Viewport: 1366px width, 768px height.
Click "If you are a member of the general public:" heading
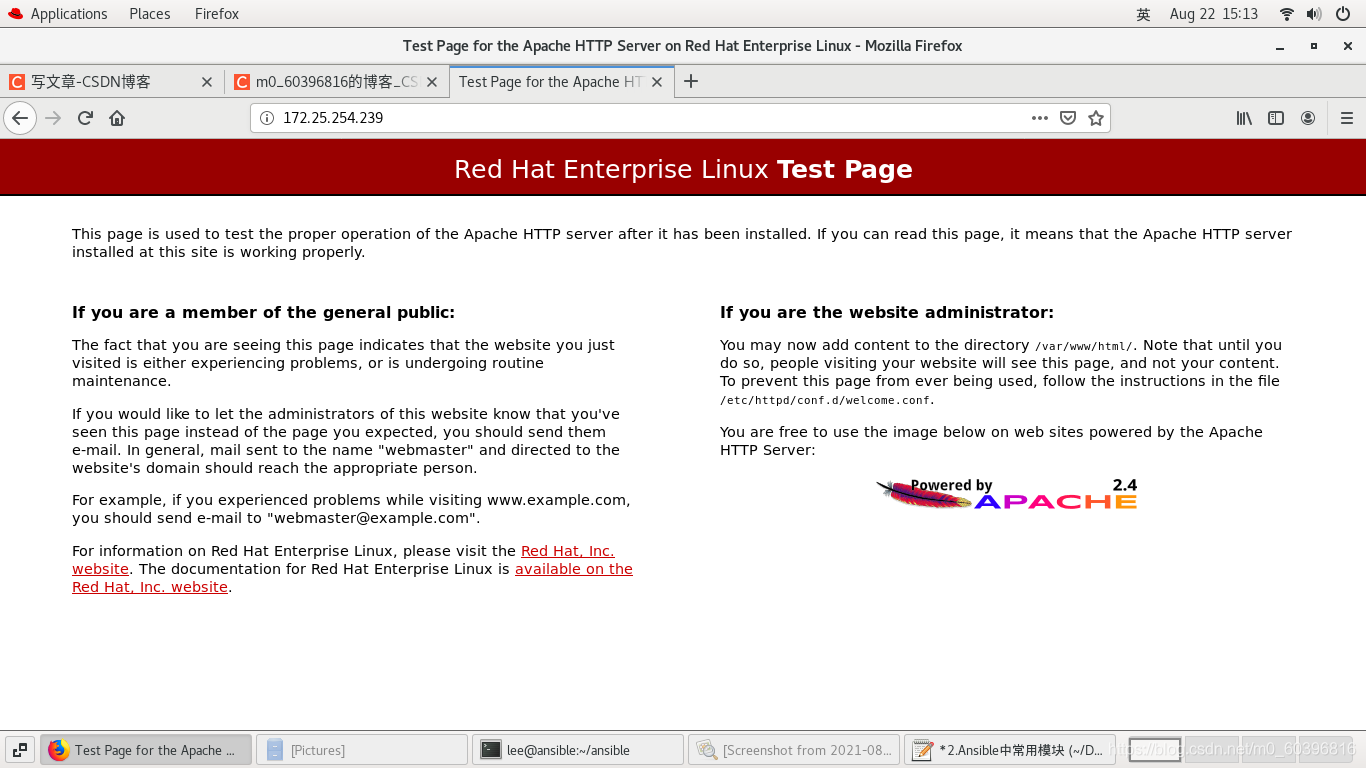click(x=263, y=313)
